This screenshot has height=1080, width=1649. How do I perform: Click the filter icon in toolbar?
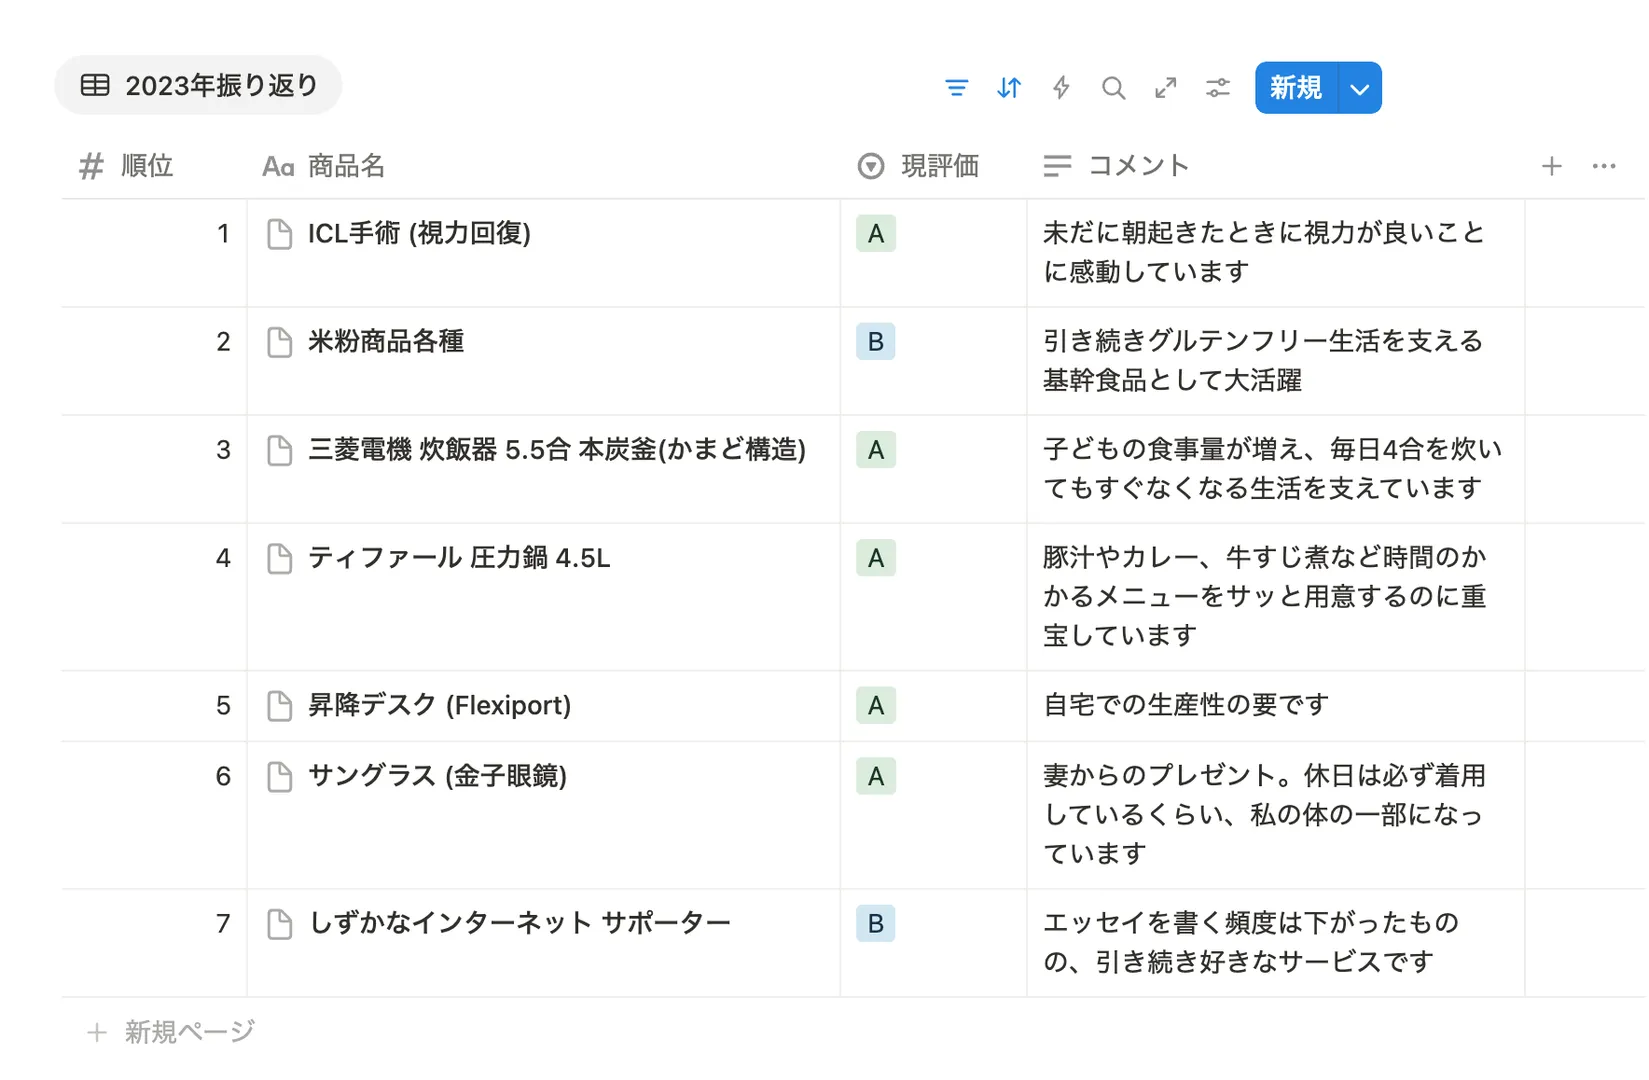point(956,88)
